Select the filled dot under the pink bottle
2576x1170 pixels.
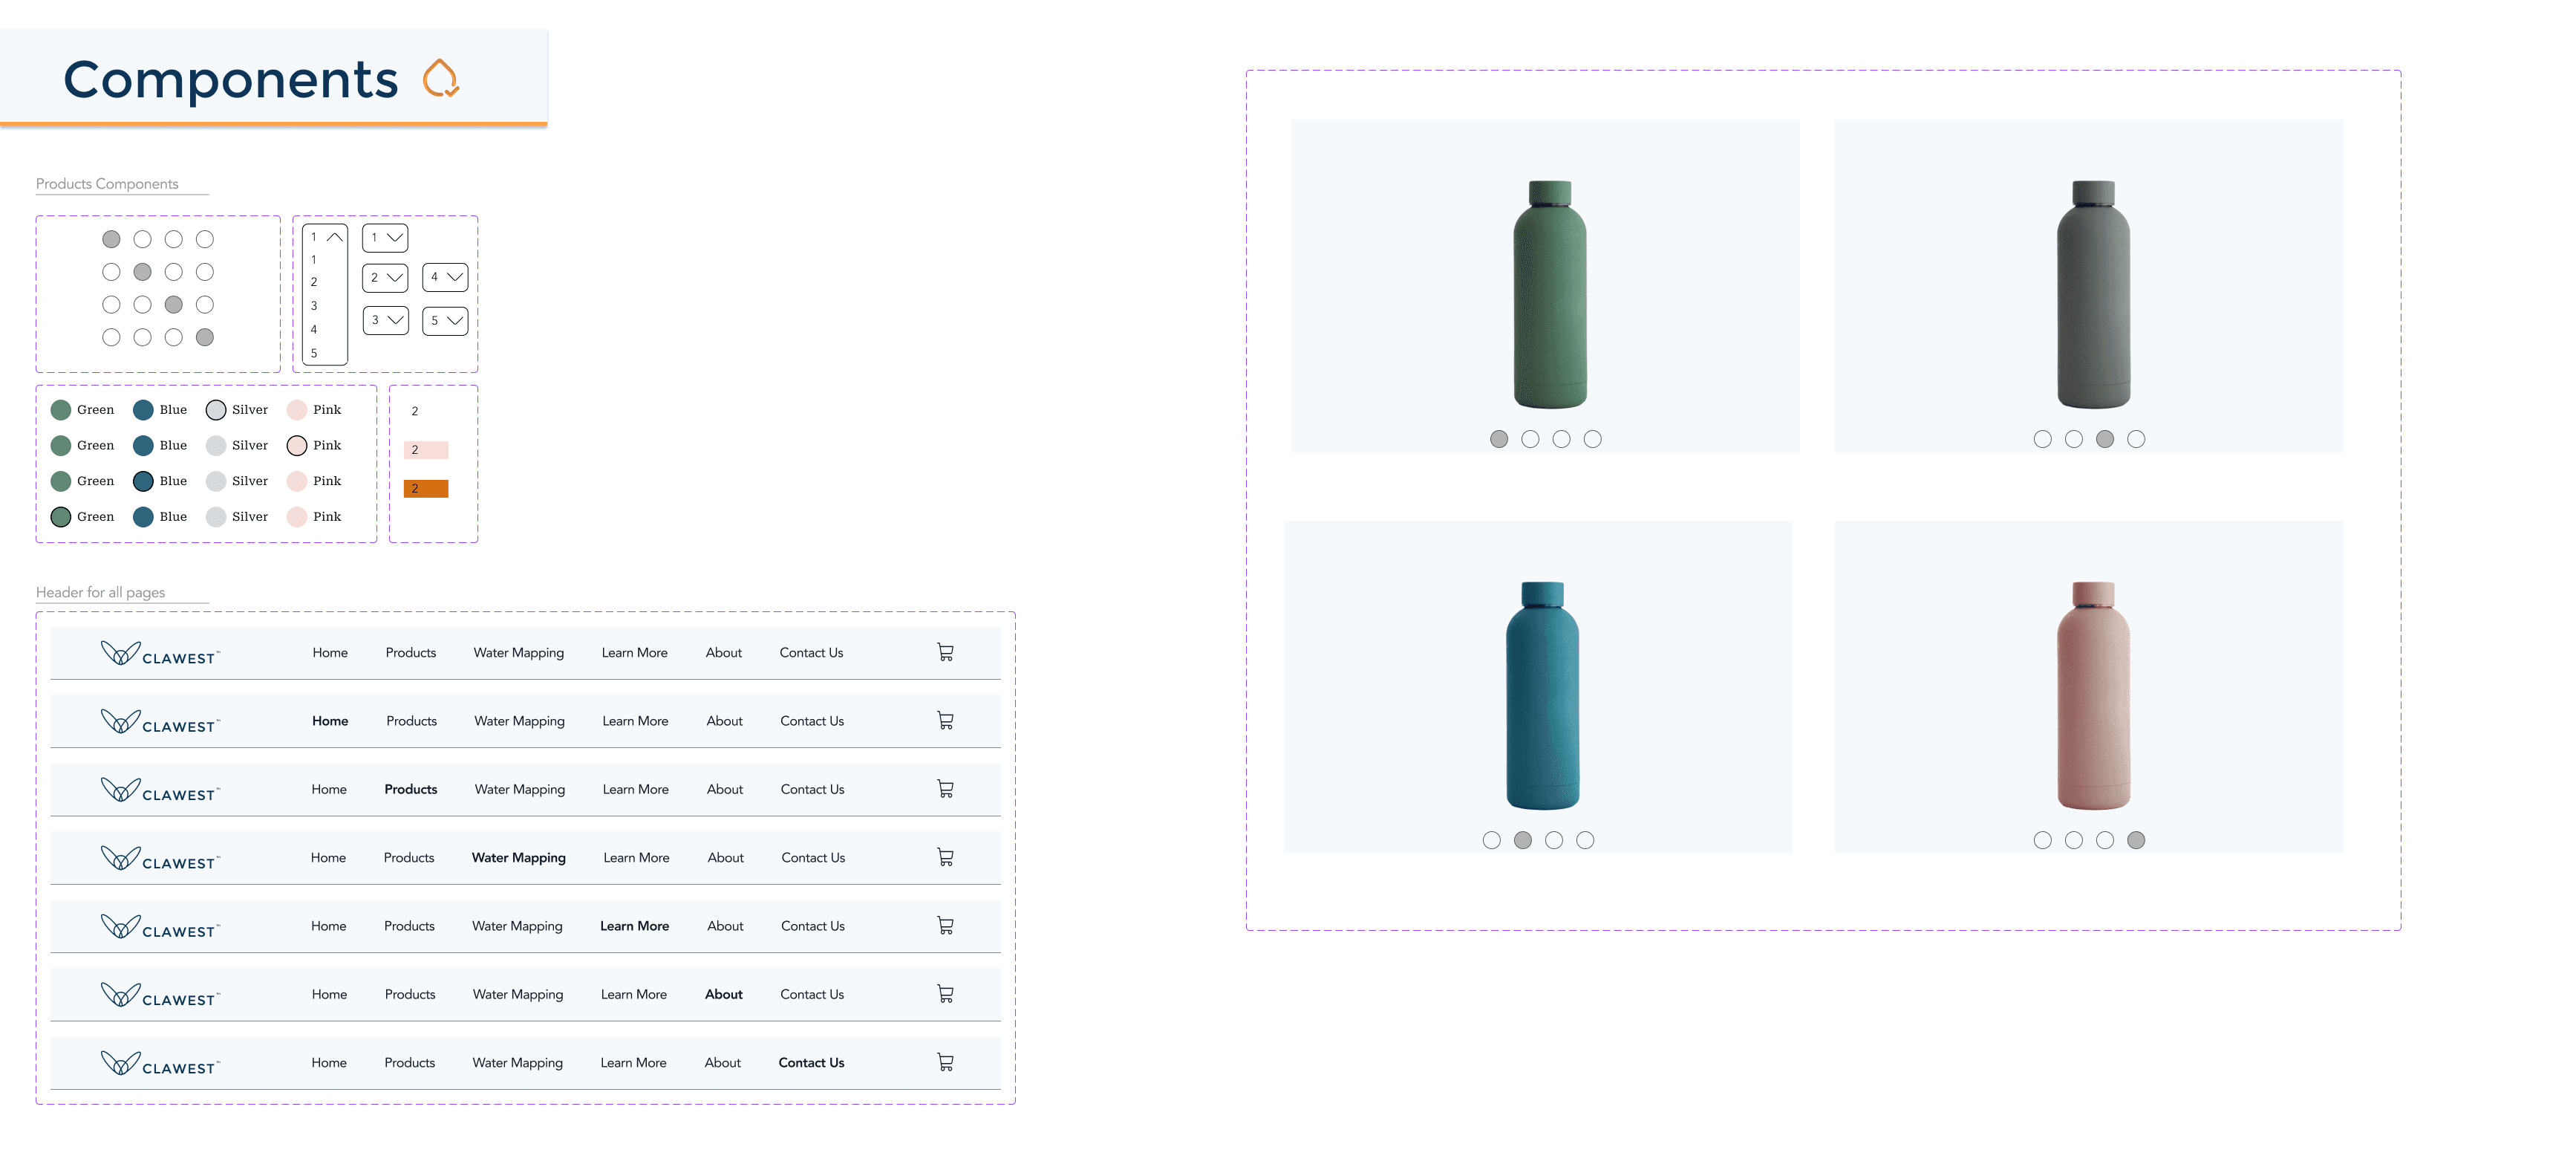coord(2136,840)
